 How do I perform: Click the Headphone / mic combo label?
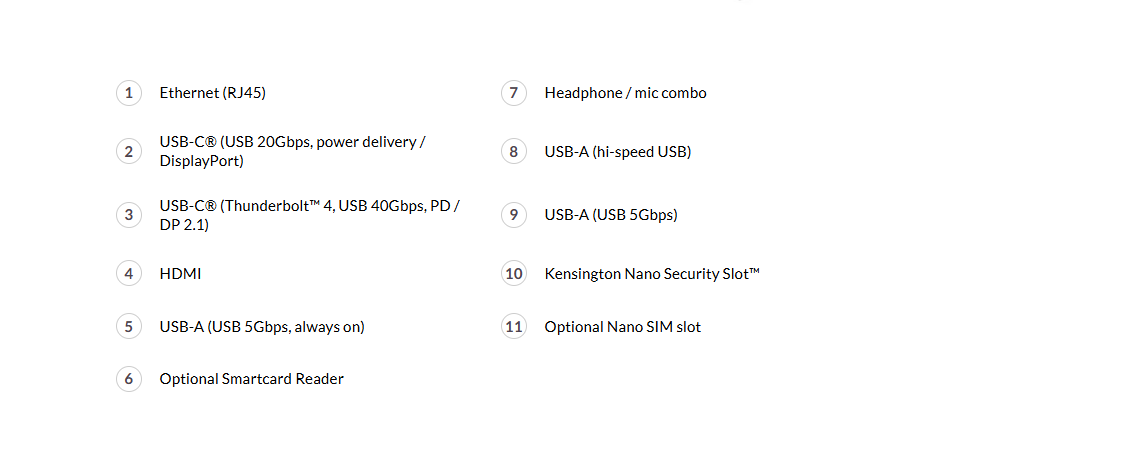click(x=626, y=93)
